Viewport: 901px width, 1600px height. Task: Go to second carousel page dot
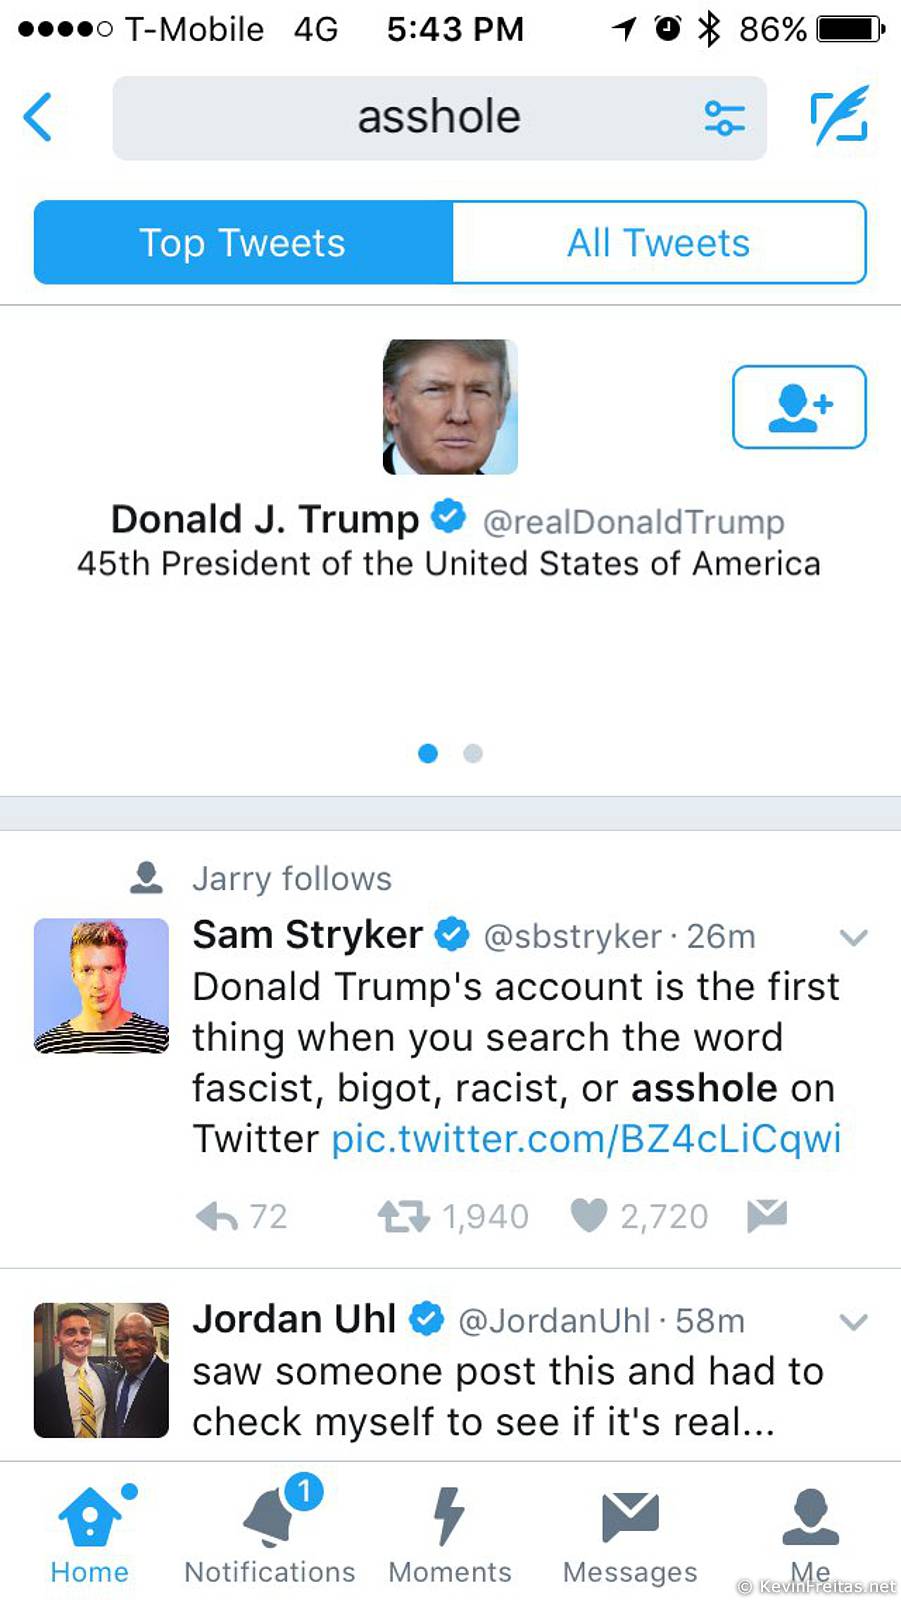tap(473, 753)
